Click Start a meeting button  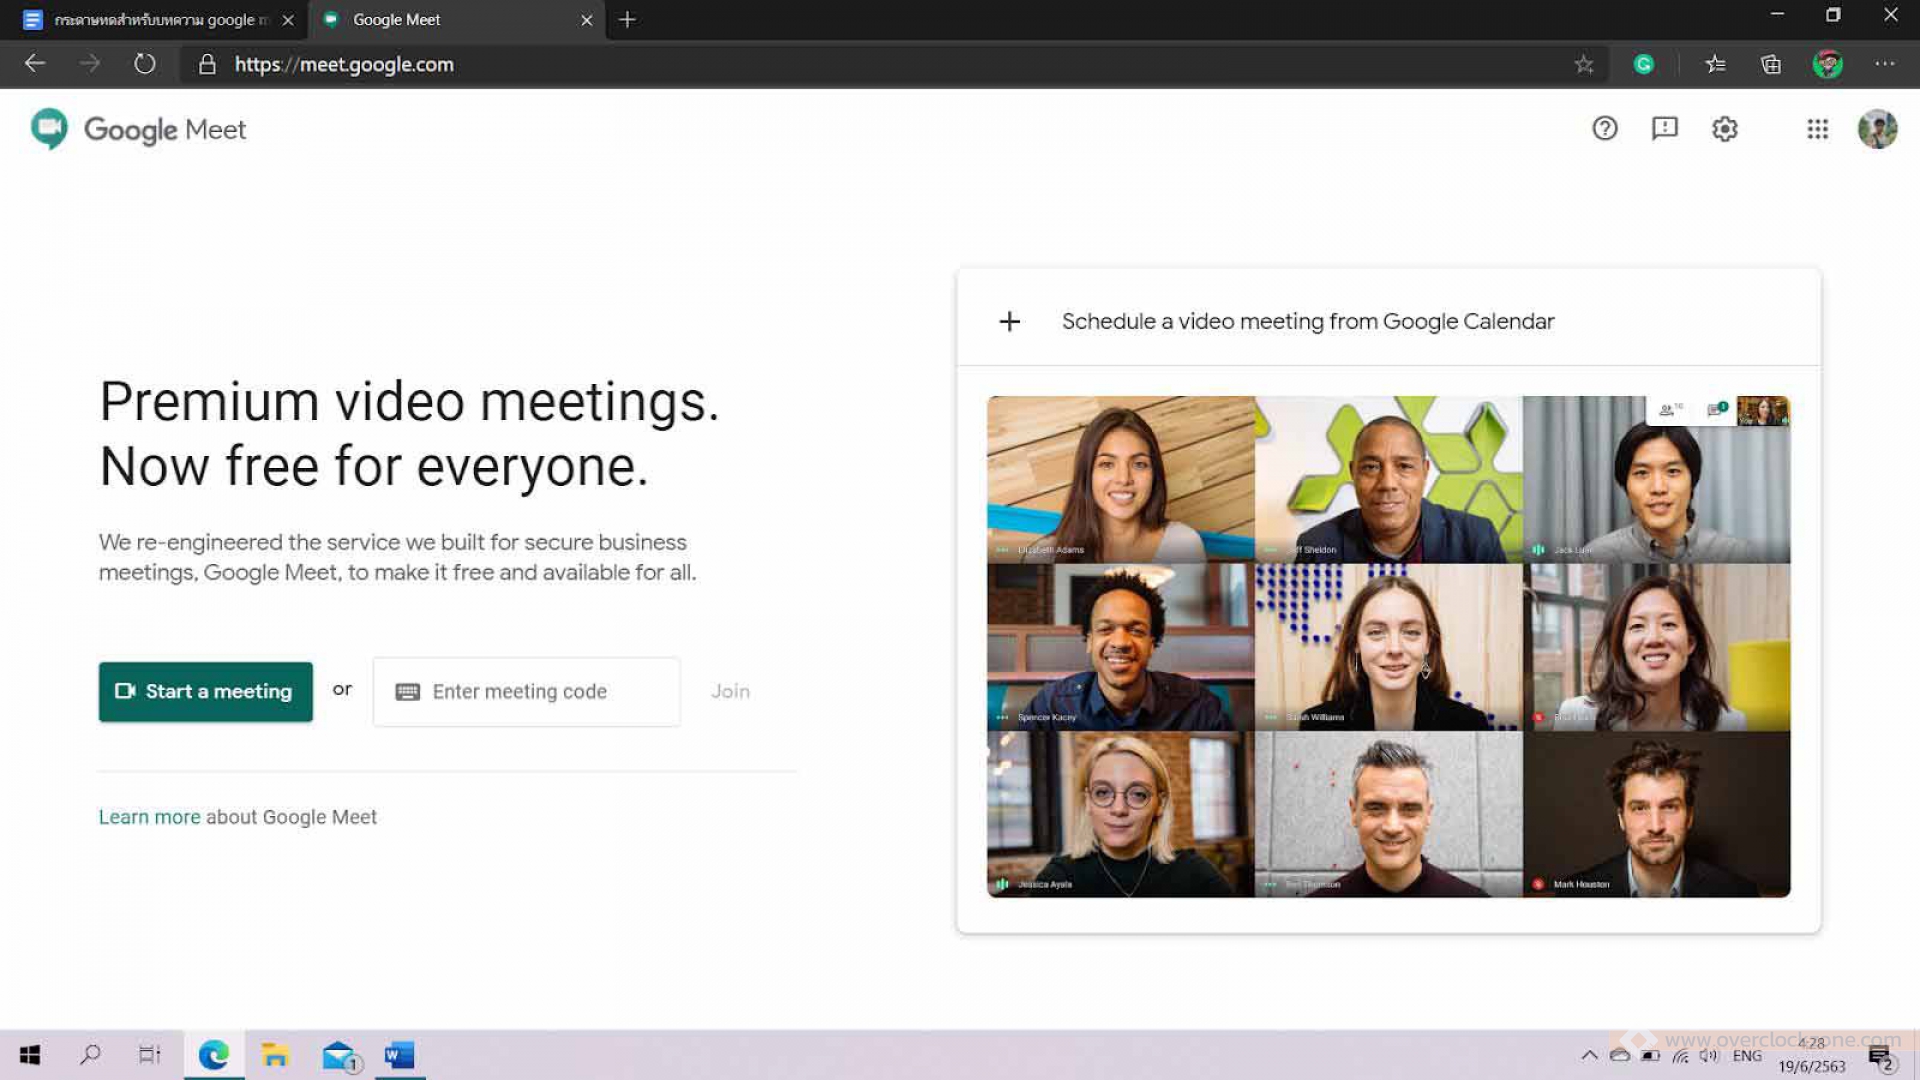point(204,691)
